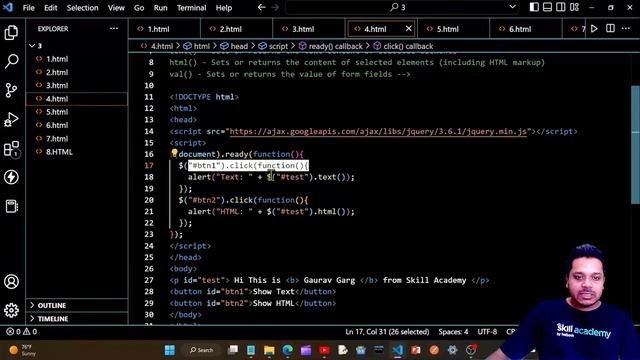Open the Accounts menu icon
Viewport: 640px width, 360px height.
pyautogui.click(x=11, y=282)
